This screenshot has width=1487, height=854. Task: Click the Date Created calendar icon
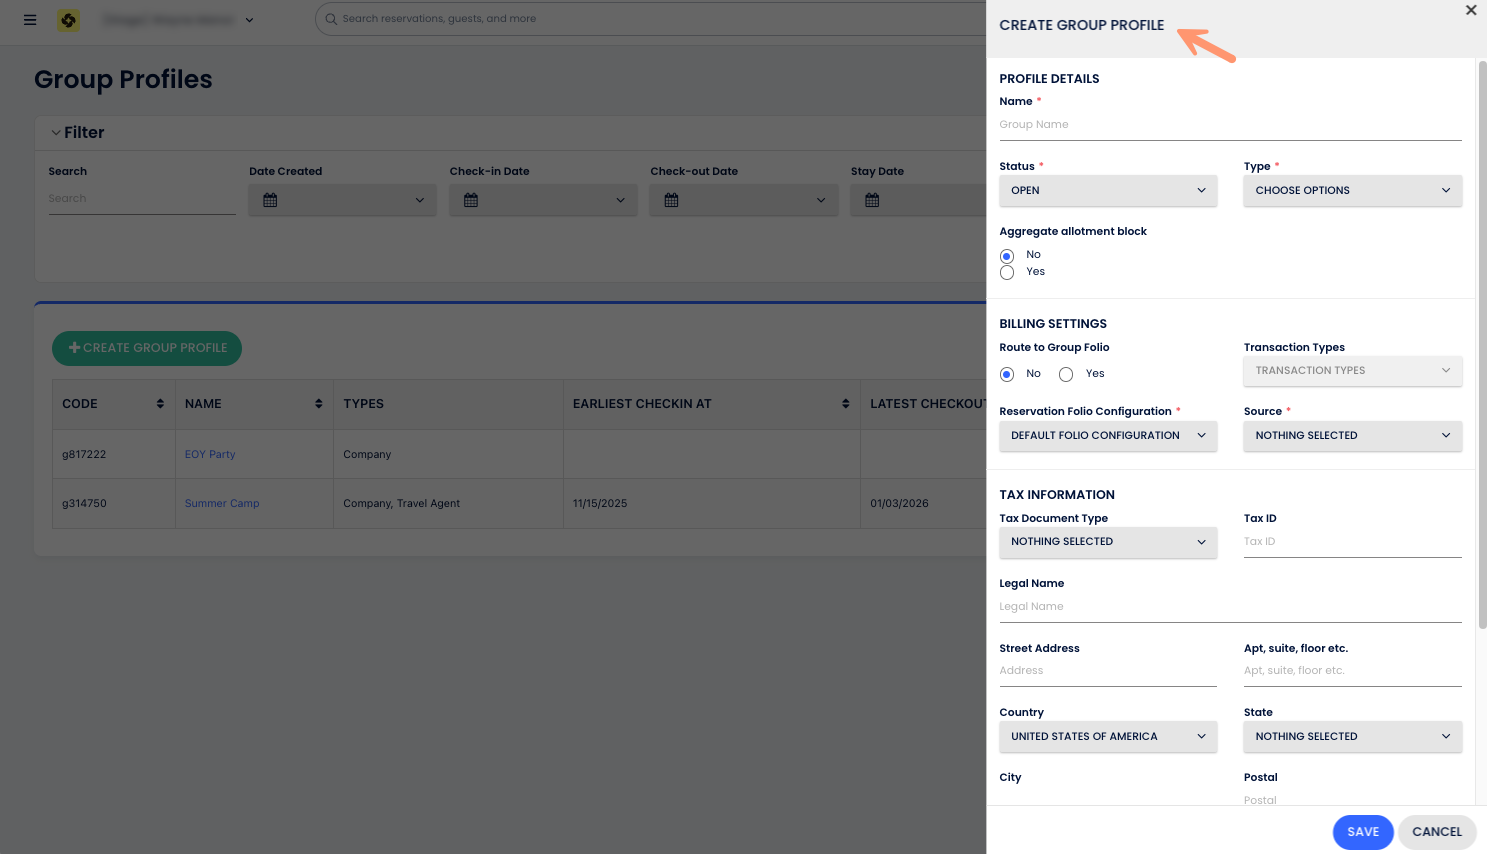click(x=270, y=200)
